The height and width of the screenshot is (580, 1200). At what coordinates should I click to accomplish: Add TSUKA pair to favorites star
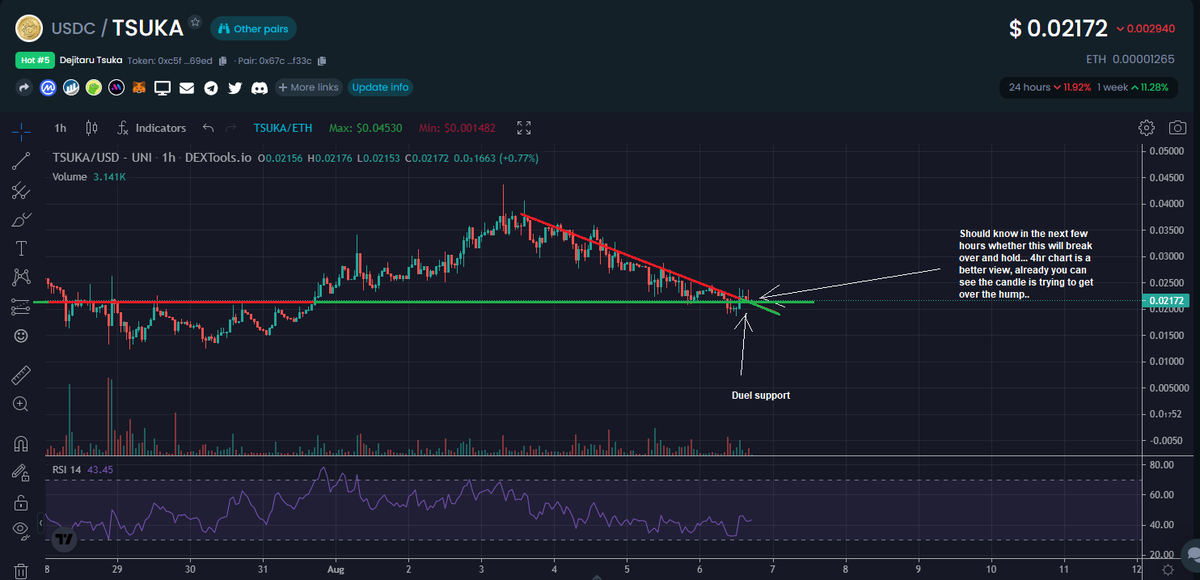195,23
